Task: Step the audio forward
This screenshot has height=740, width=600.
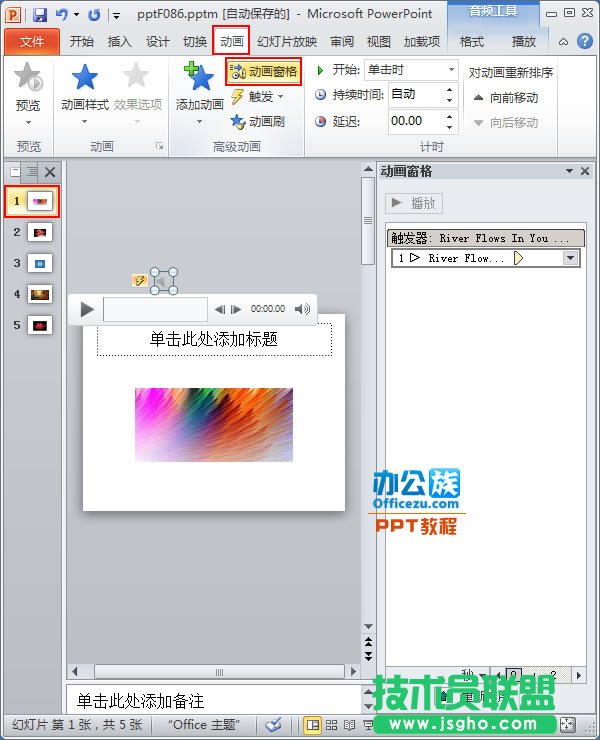Action: (236, 309)
